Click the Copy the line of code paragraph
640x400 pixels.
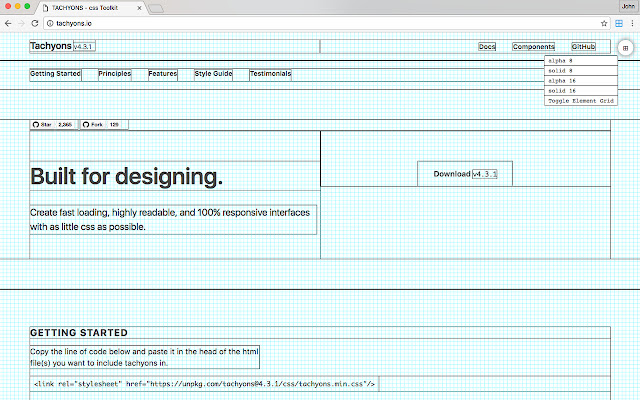point(144,357)
